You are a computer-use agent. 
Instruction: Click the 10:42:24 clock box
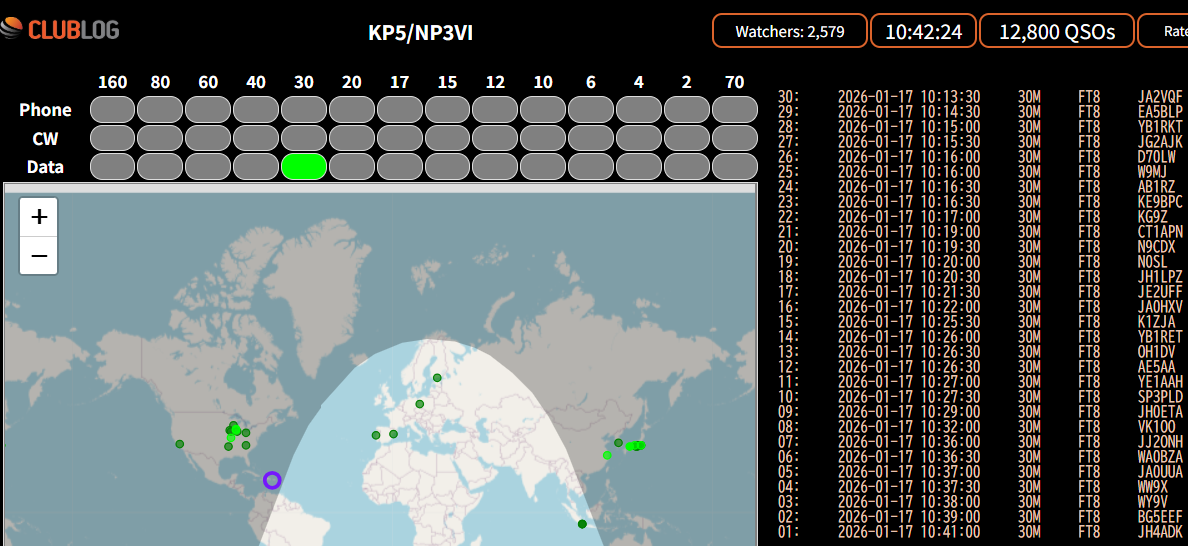[923, 31]
